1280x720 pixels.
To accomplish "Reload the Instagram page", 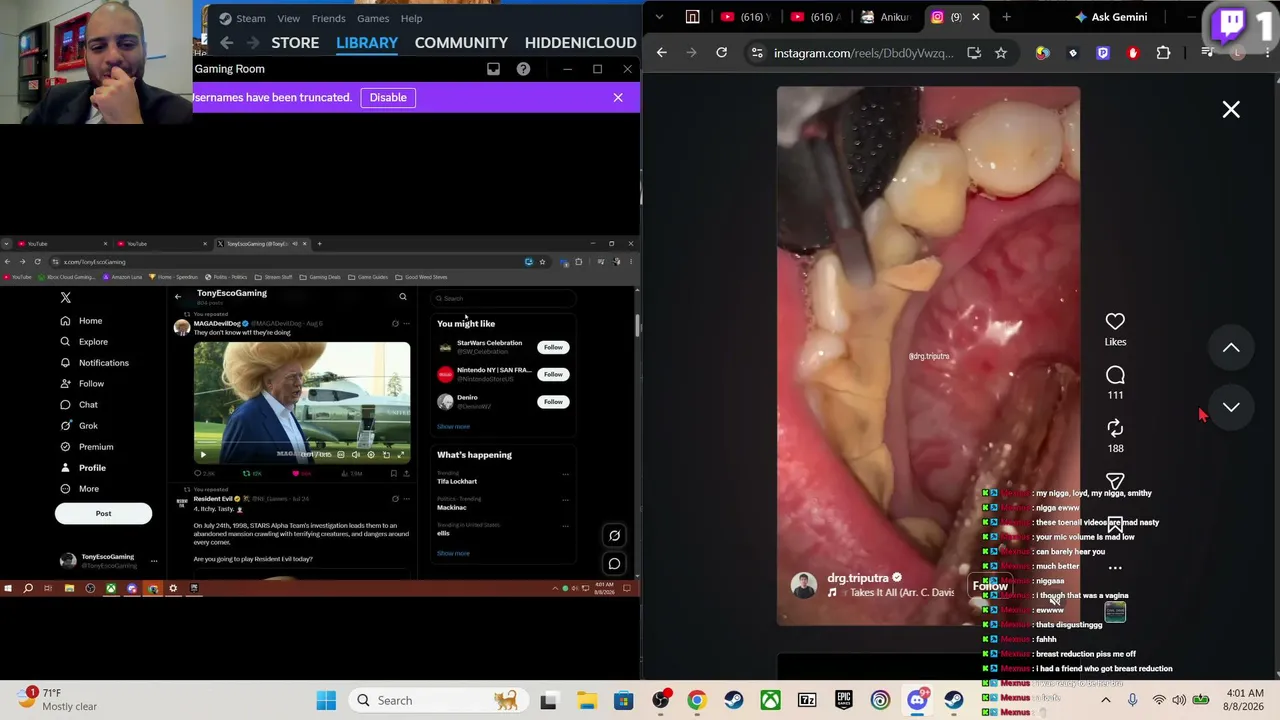I will (721, 53).
